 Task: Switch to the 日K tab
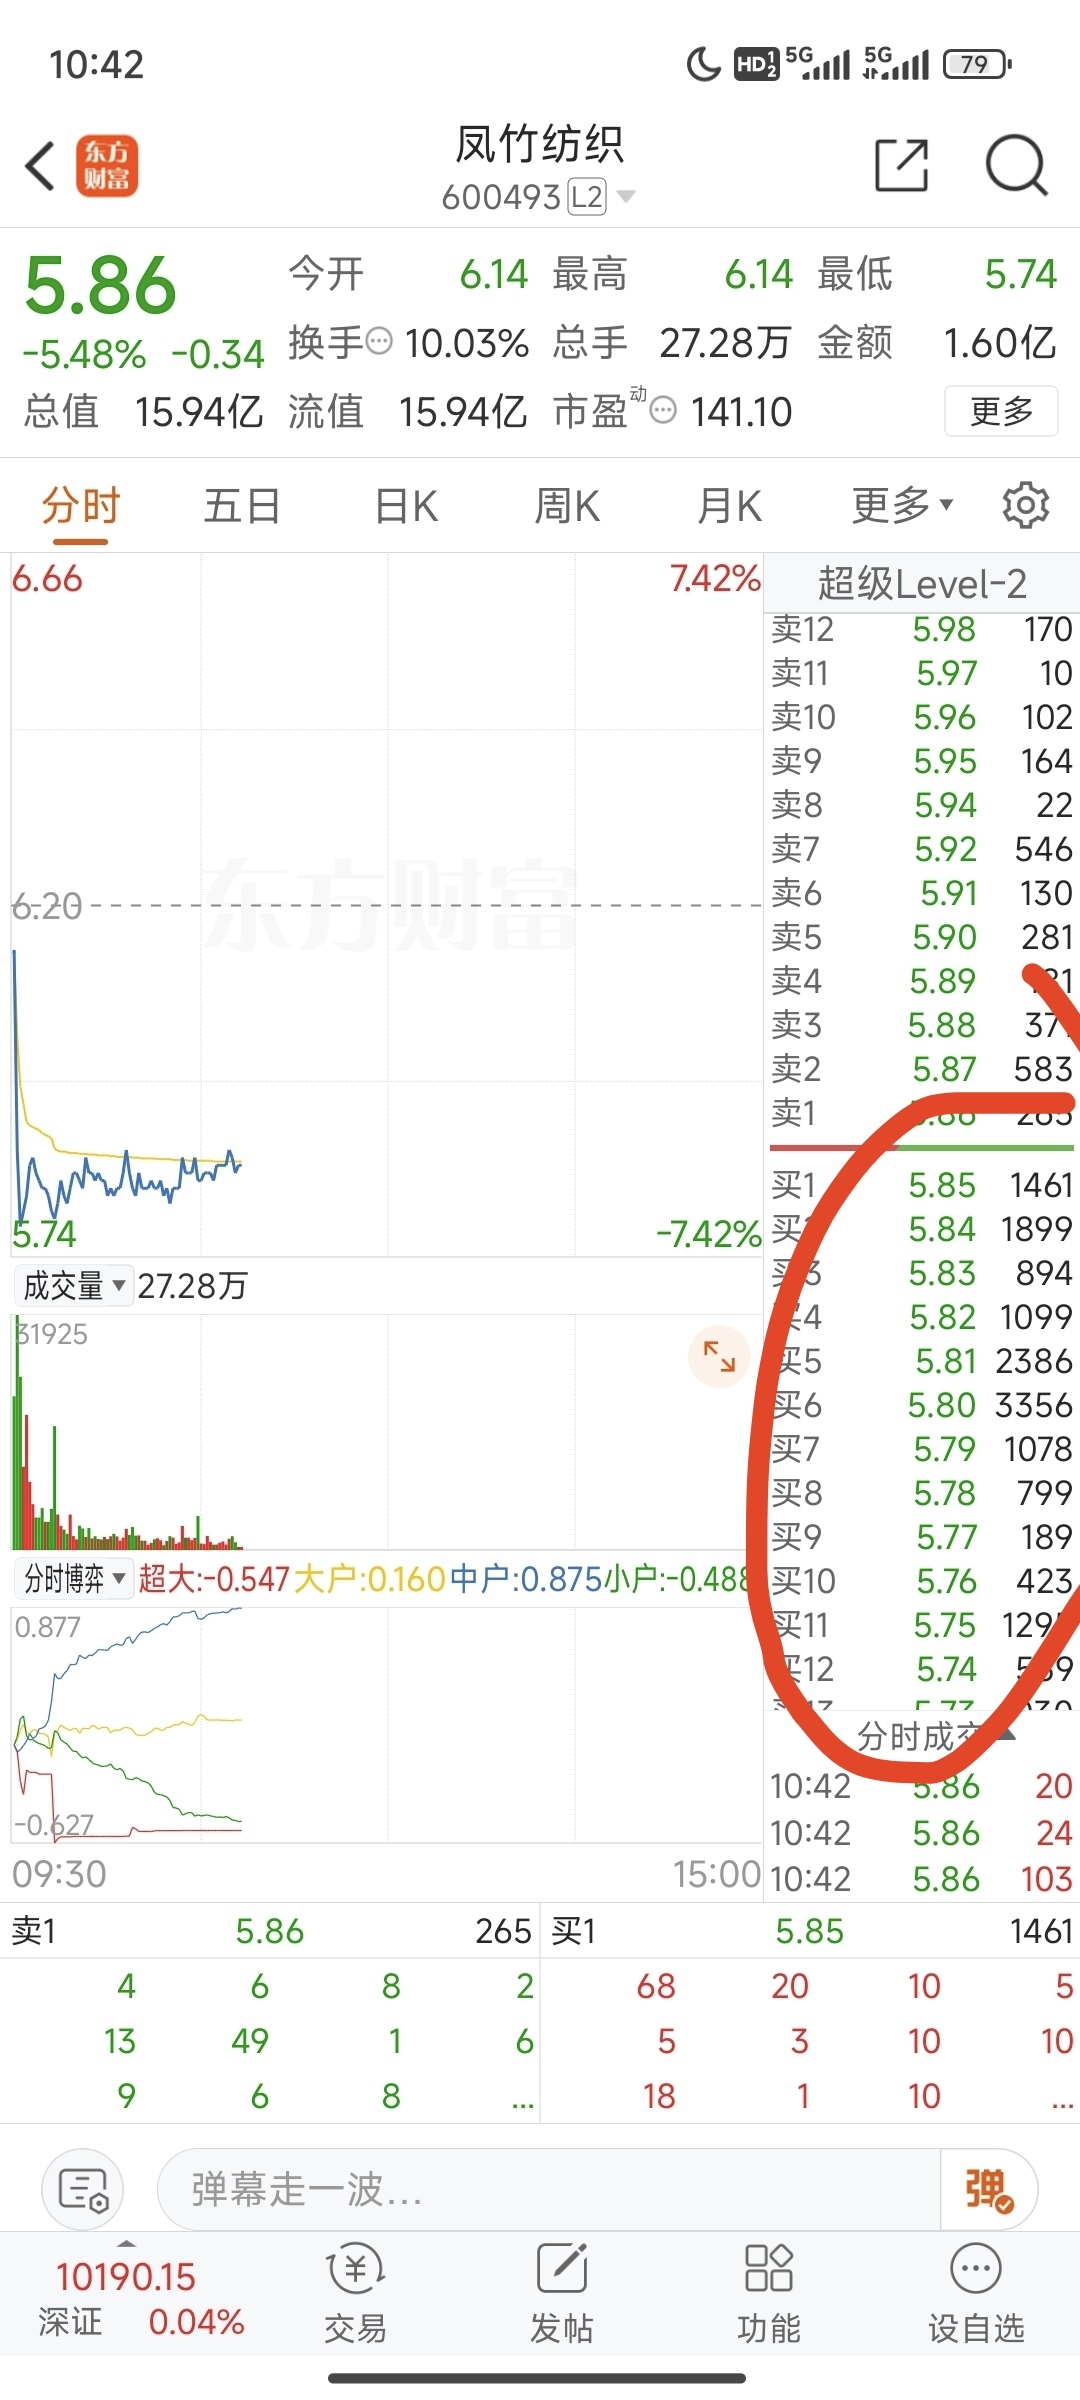pyautogui.click(x=406, y=506)
